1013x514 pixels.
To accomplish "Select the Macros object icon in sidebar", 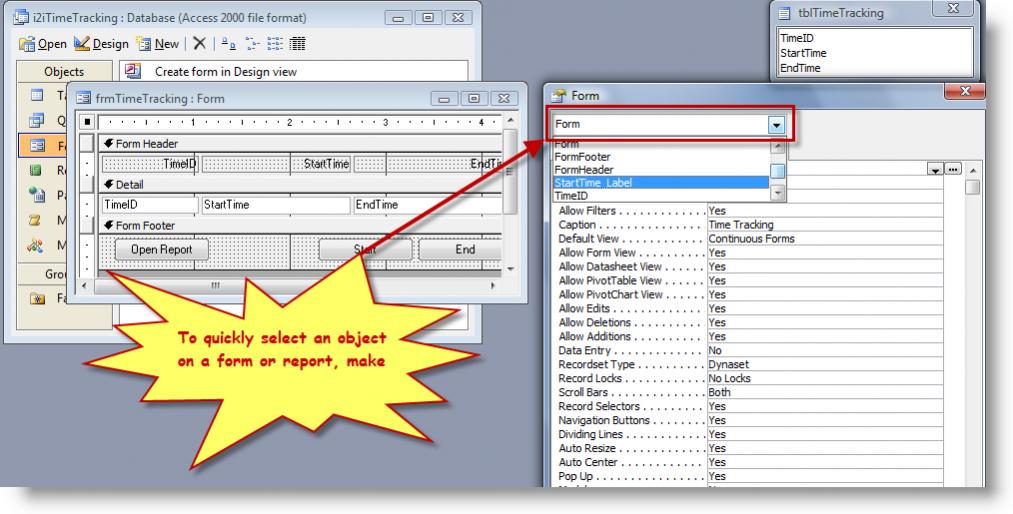I will [36, 220].
